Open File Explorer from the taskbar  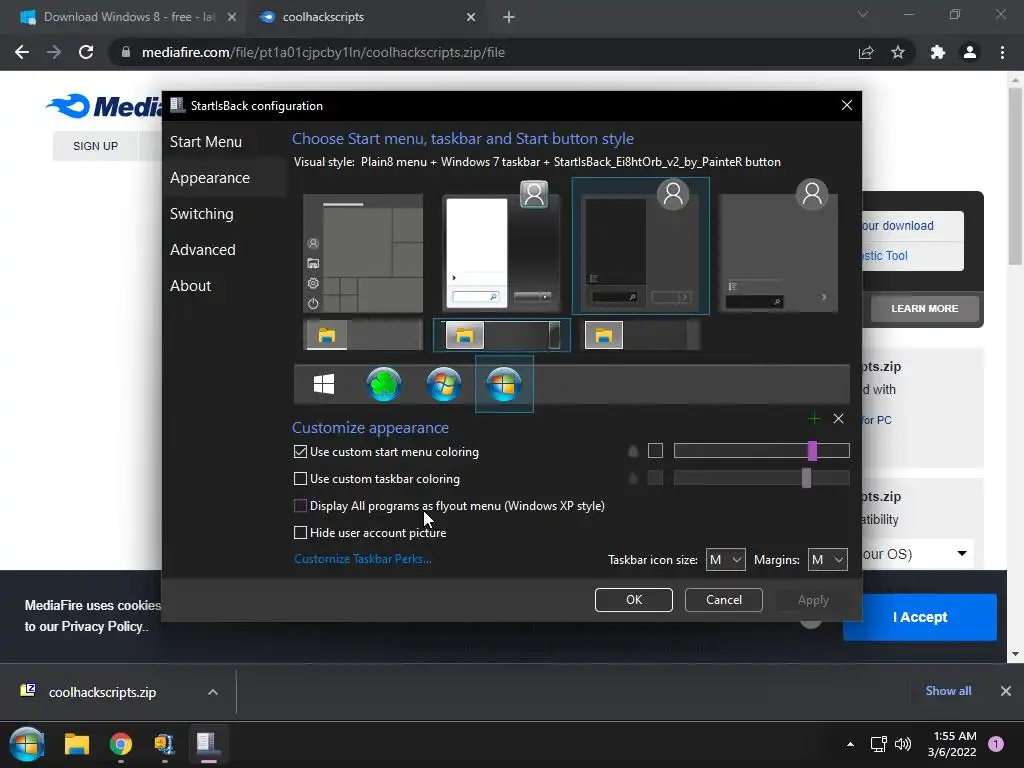76,744
